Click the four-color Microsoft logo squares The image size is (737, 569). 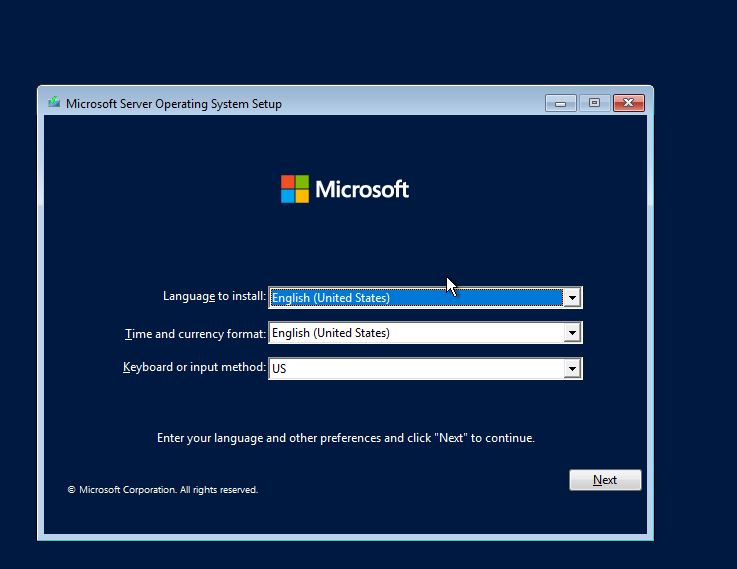point(295,189)
